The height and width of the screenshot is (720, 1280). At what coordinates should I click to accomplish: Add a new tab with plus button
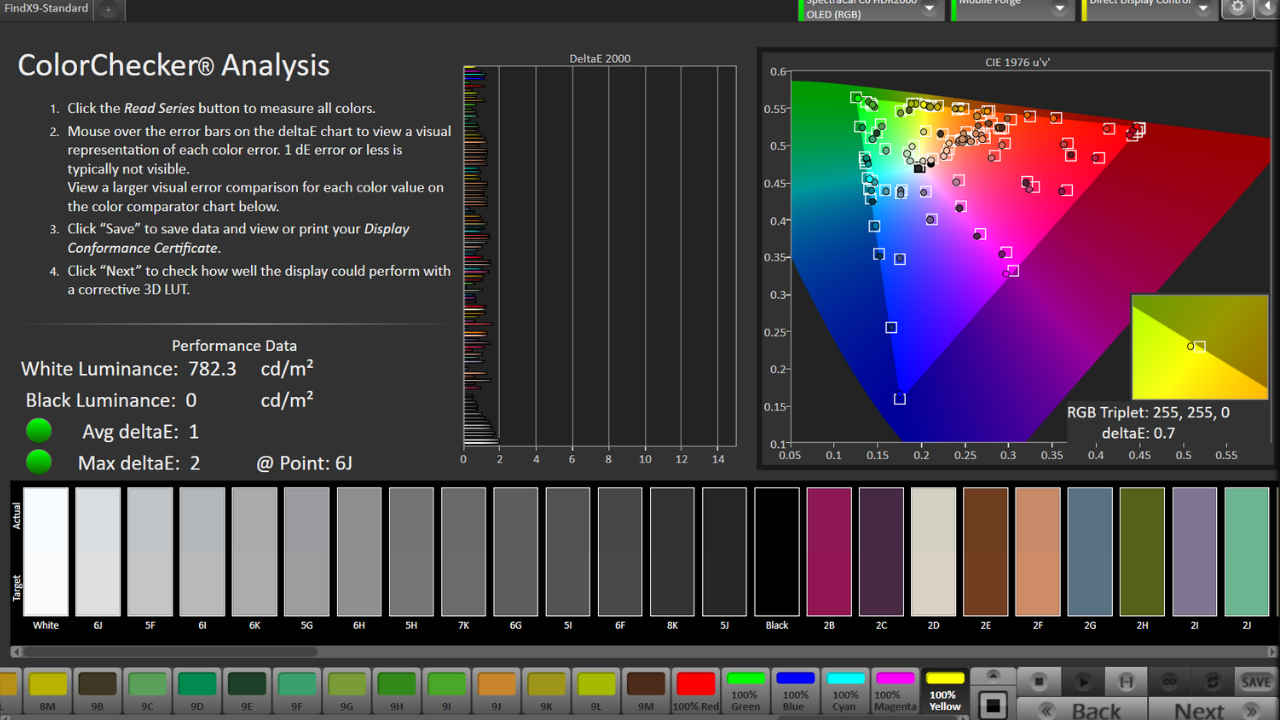(x=108, y=9)
